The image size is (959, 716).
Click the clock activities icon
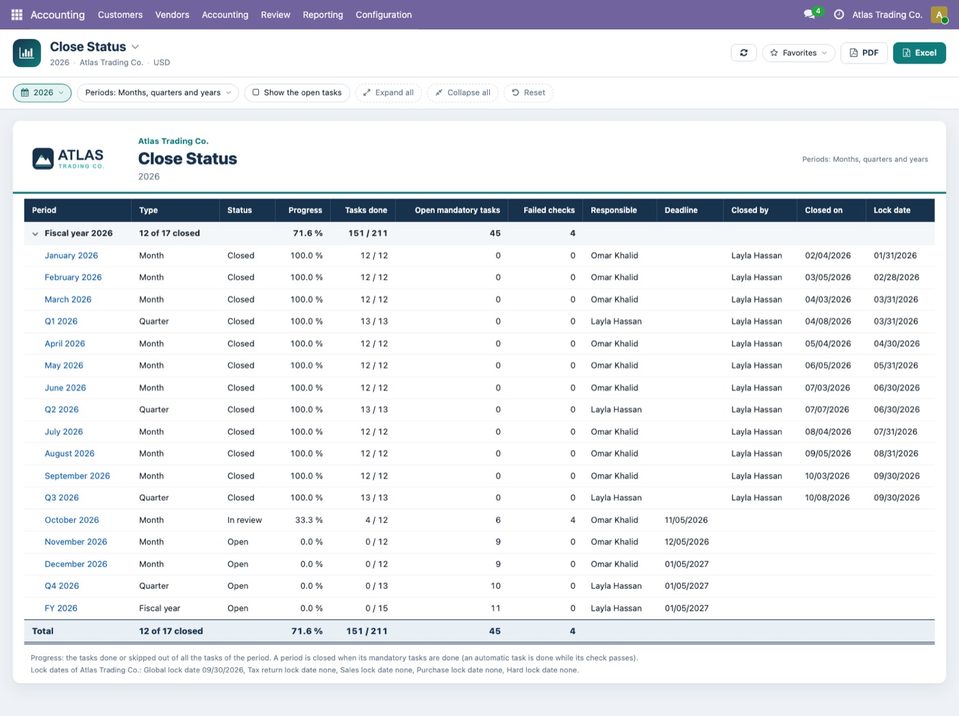(839, 14)
